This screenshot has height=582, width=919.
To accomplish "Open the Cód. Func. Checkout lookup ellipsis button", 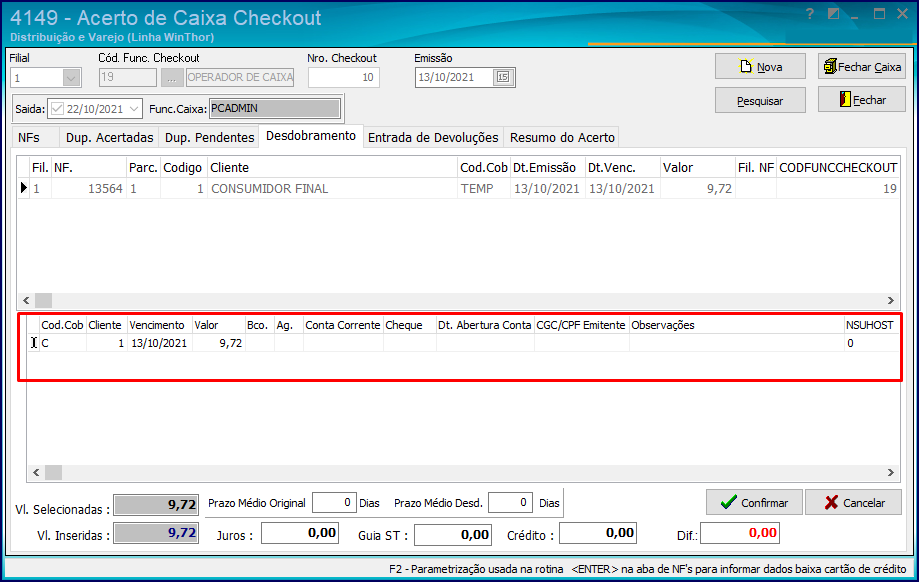I will 172,77.
